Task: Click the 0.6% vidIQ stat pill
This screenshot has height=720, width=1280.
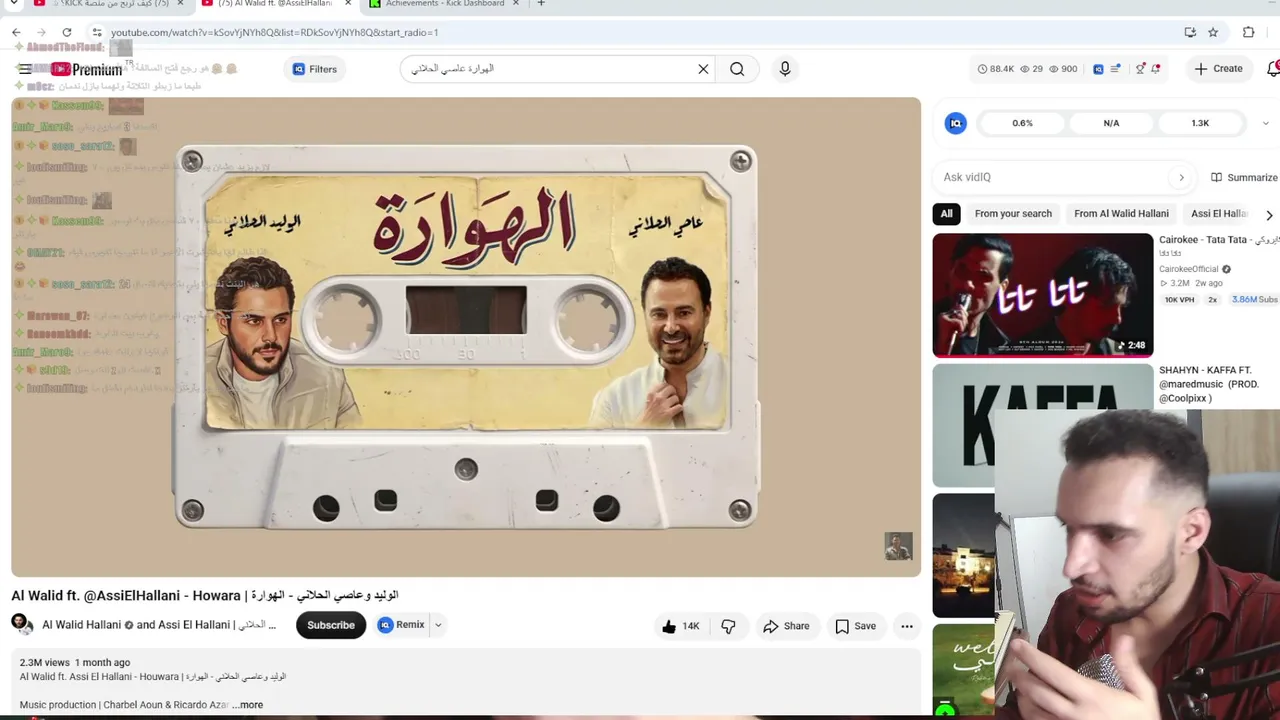Action: click(1022, 123)
